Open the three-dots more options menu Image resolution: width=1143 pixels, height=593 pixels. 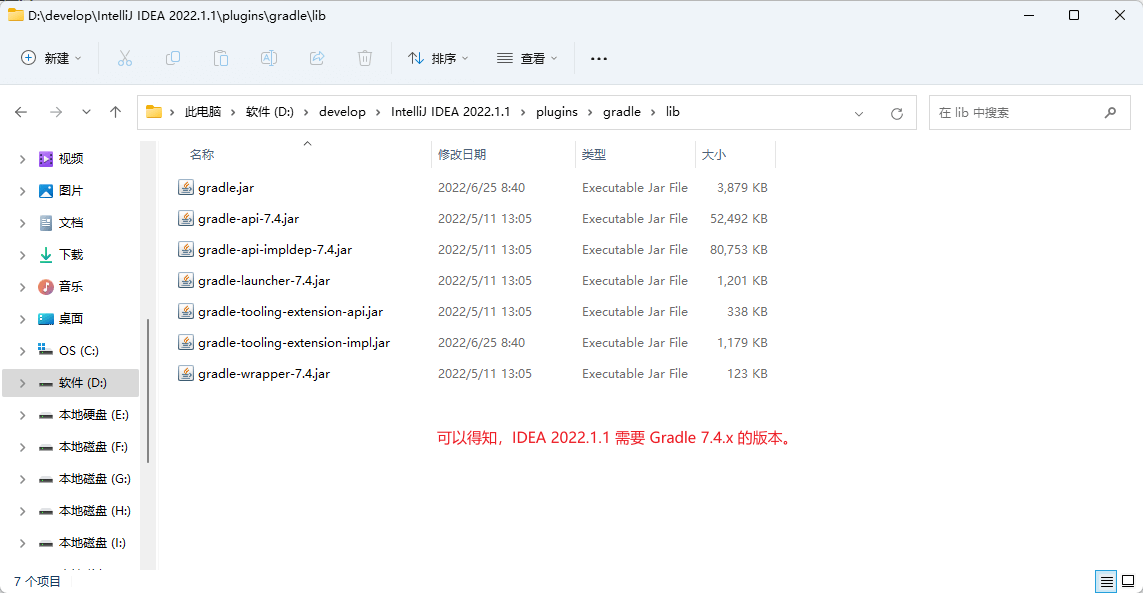coord(598,59)
